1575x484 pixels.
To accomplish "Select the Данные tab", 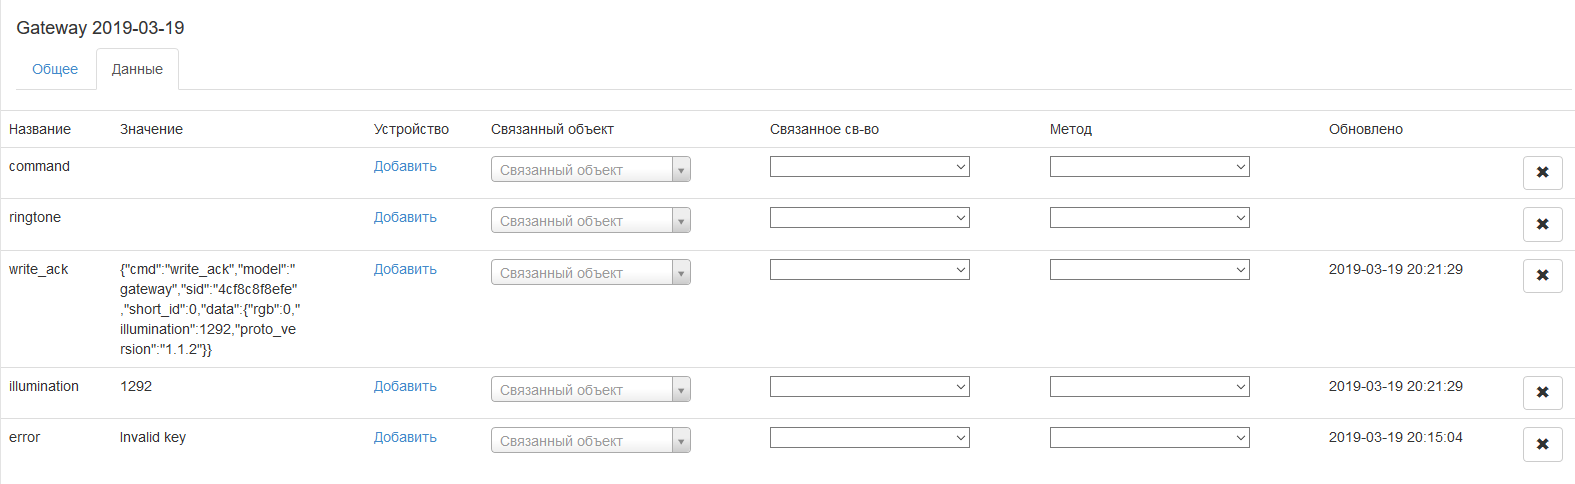I will [137, 69].
